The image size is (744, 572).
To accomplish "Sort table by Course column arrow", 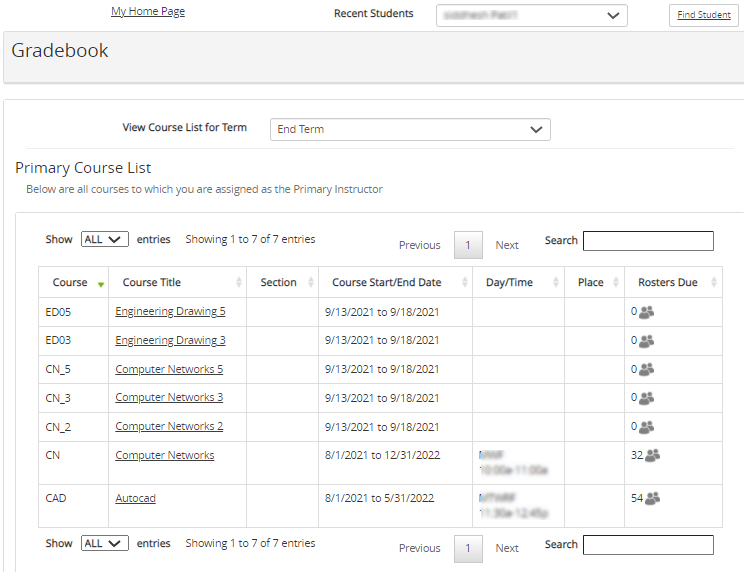I will click(101, 284).
